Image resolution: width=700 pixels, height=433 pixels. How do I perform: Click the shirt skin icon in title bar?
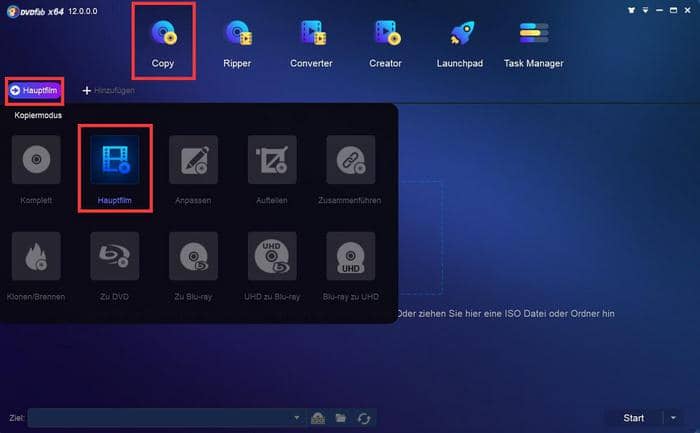tap(631, 10)
